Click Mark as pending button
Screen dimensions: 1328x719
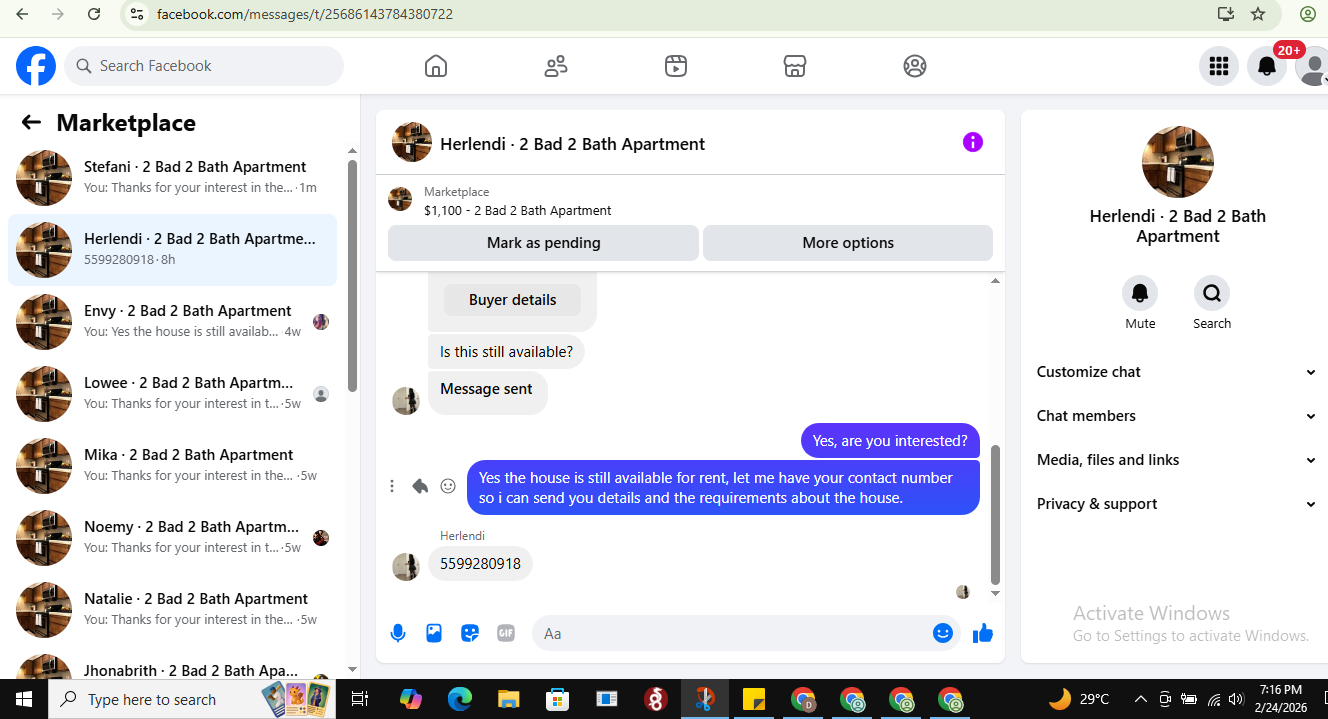click(x=543, y=243)
